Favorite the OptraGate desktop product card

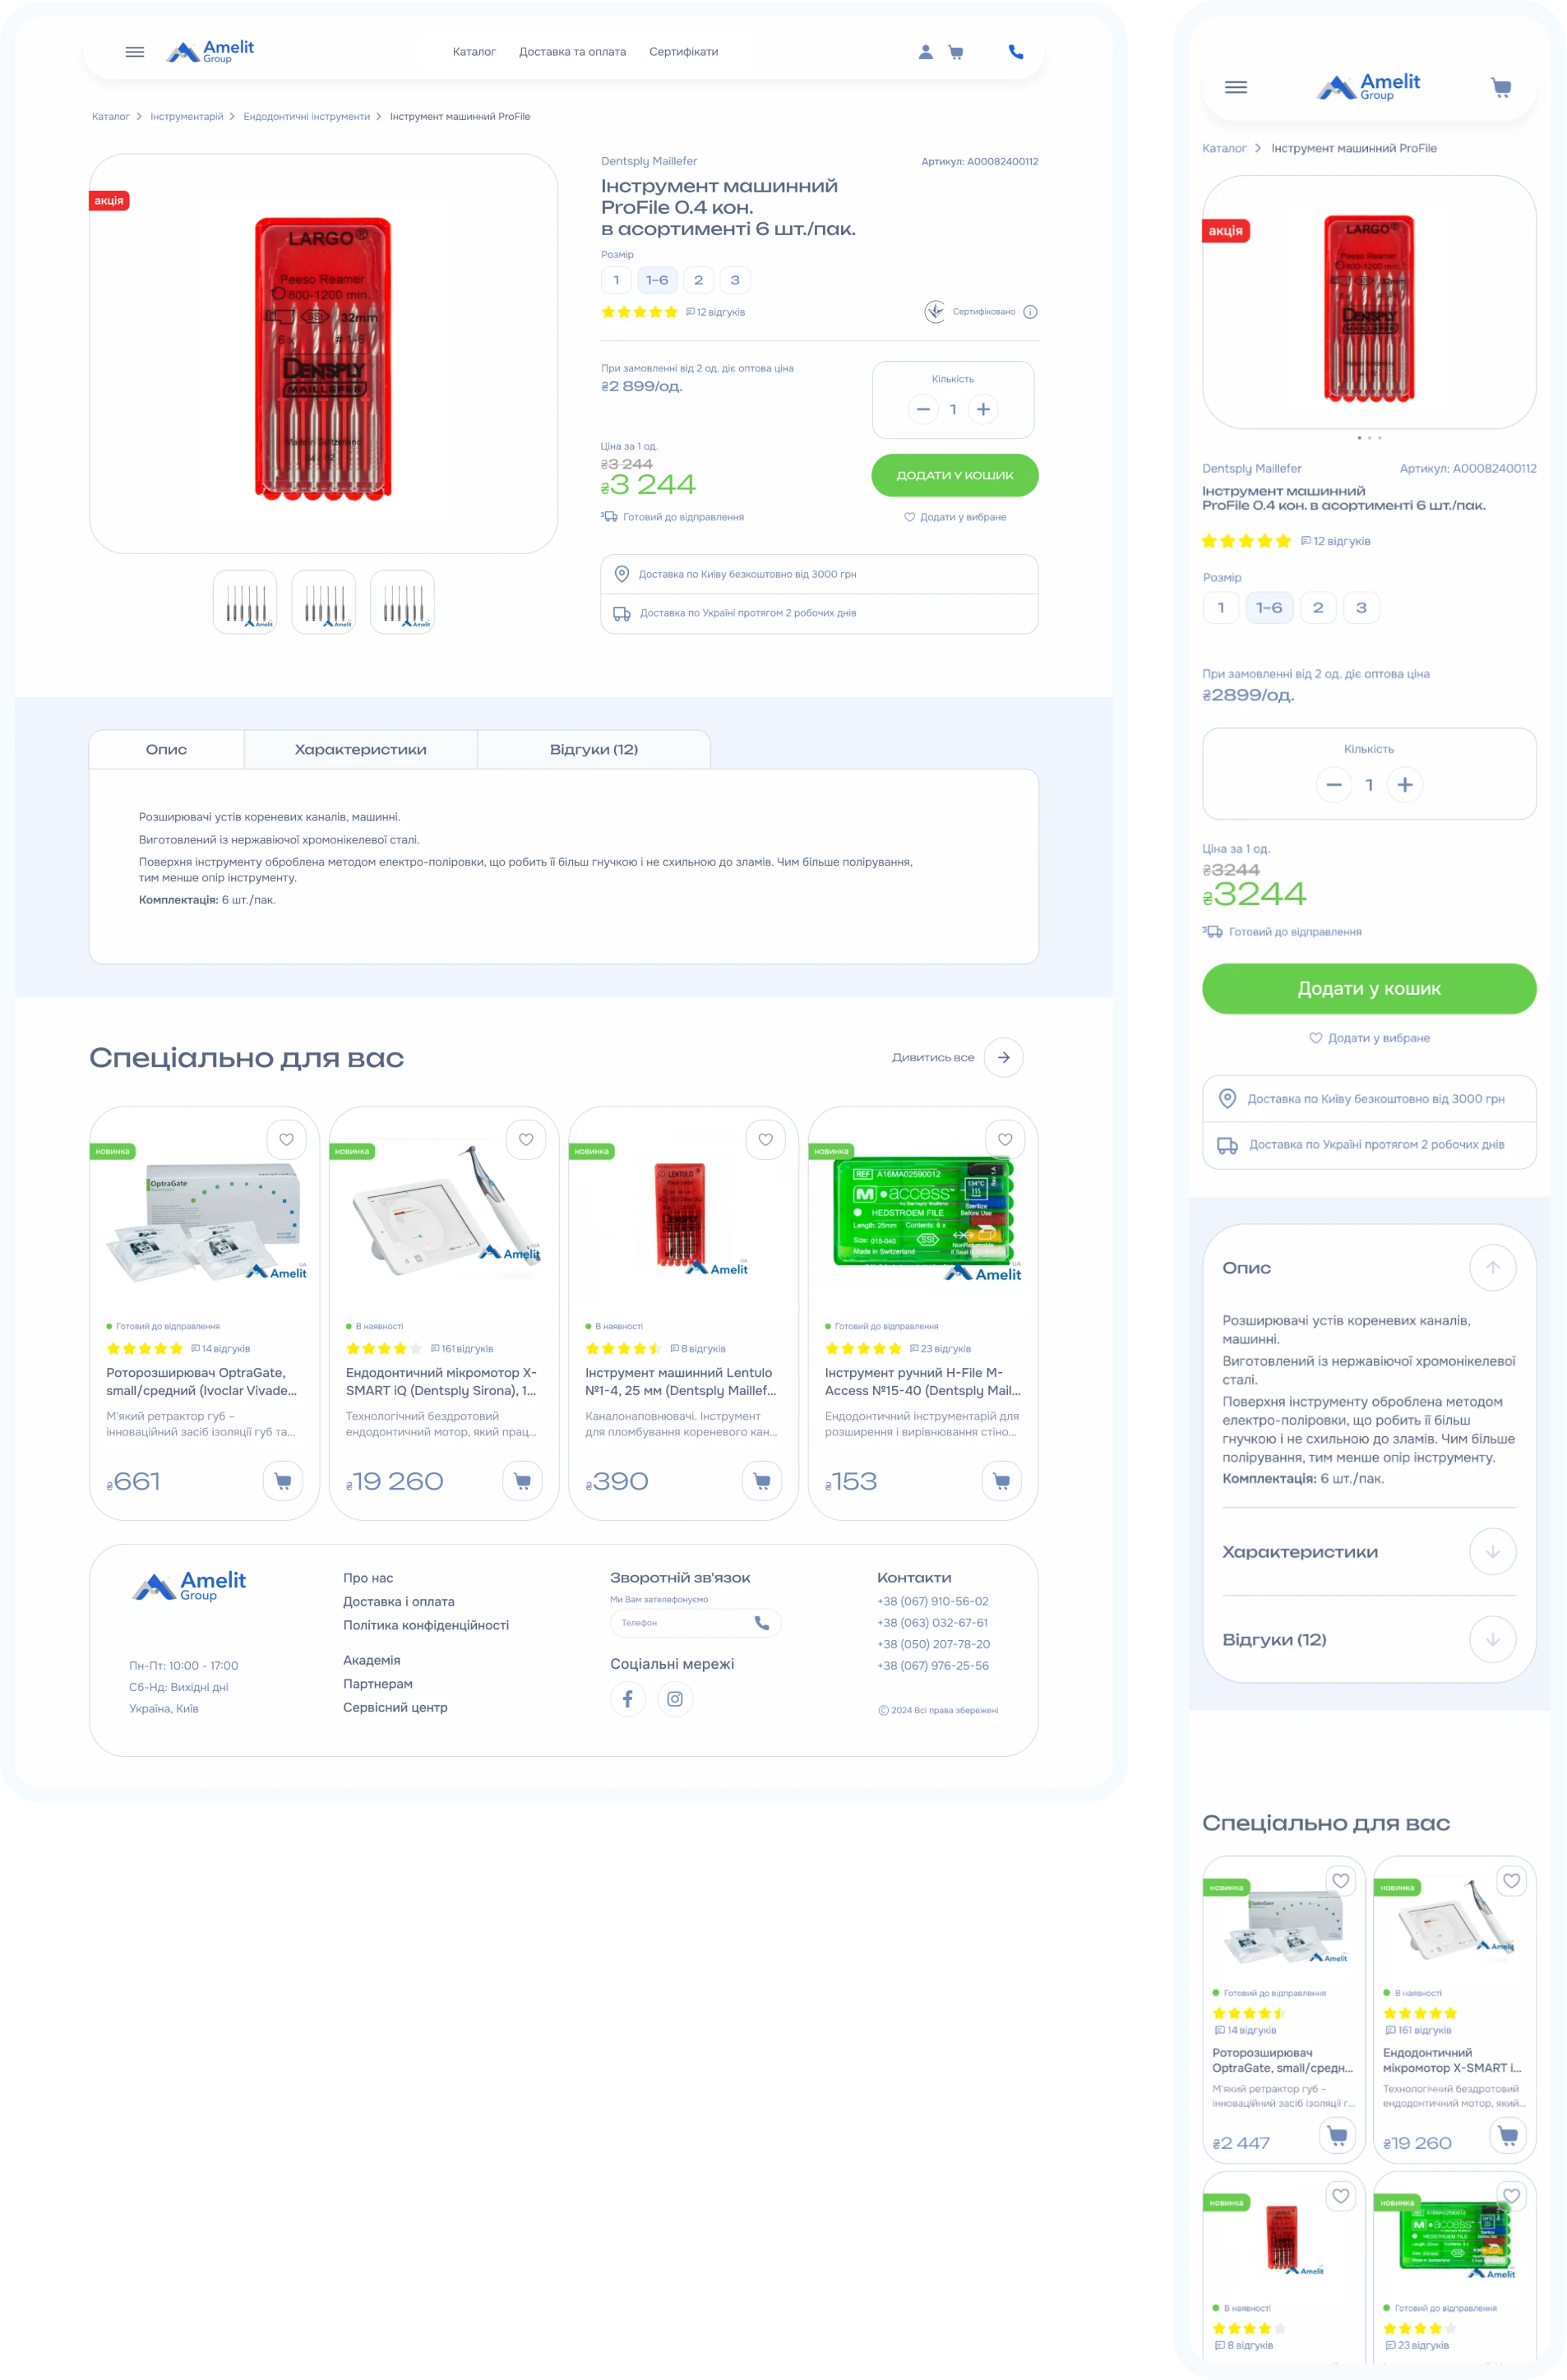tap(286, 1140)
